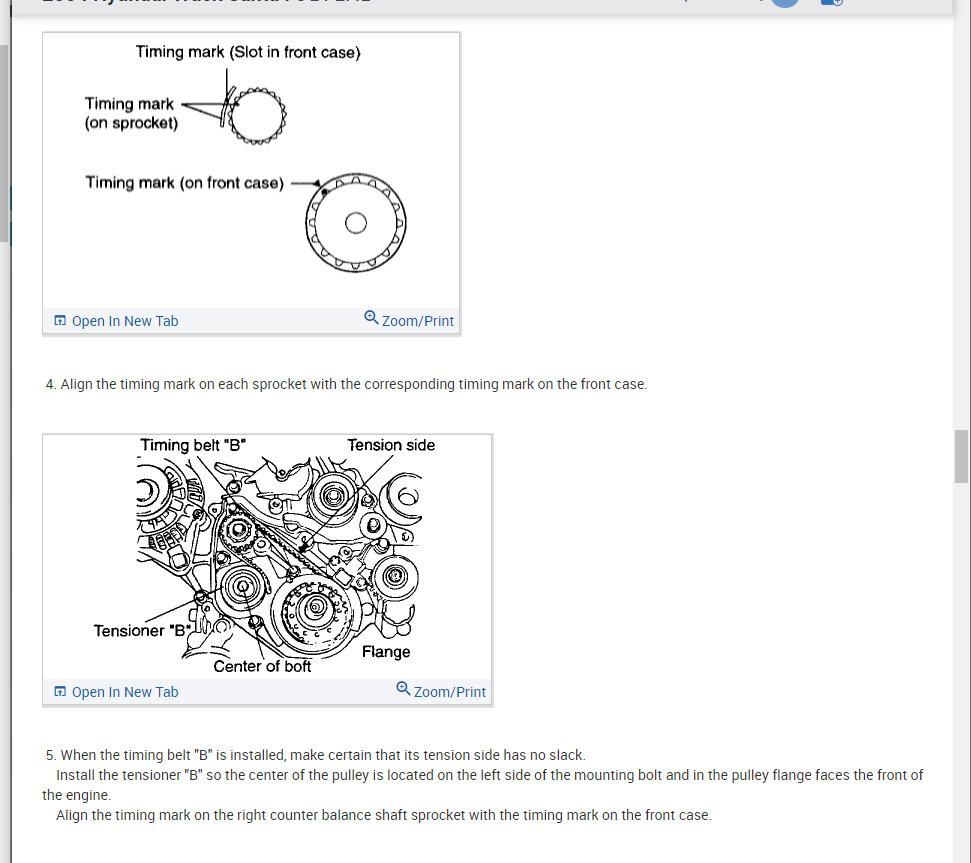Click the timing mark sprocket diagram image
Viewport: 971px width, 863px height.
click(251, 170)
